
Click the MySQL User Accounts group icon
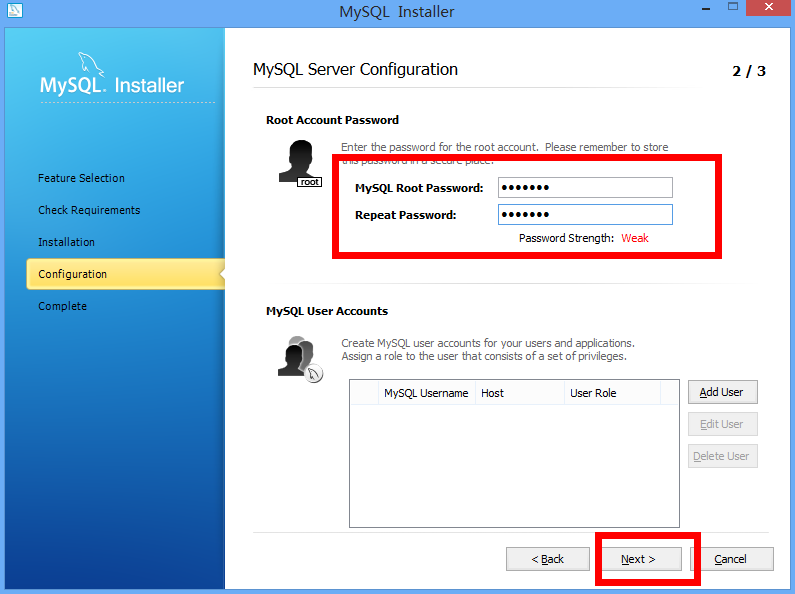pos(300,358)
